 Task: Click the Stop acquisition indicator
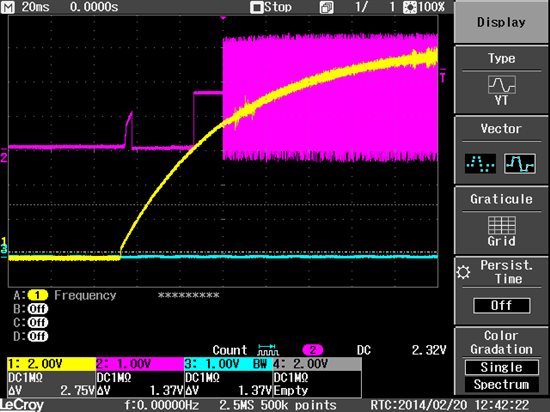pyautogui.click(x=271, y=7)
